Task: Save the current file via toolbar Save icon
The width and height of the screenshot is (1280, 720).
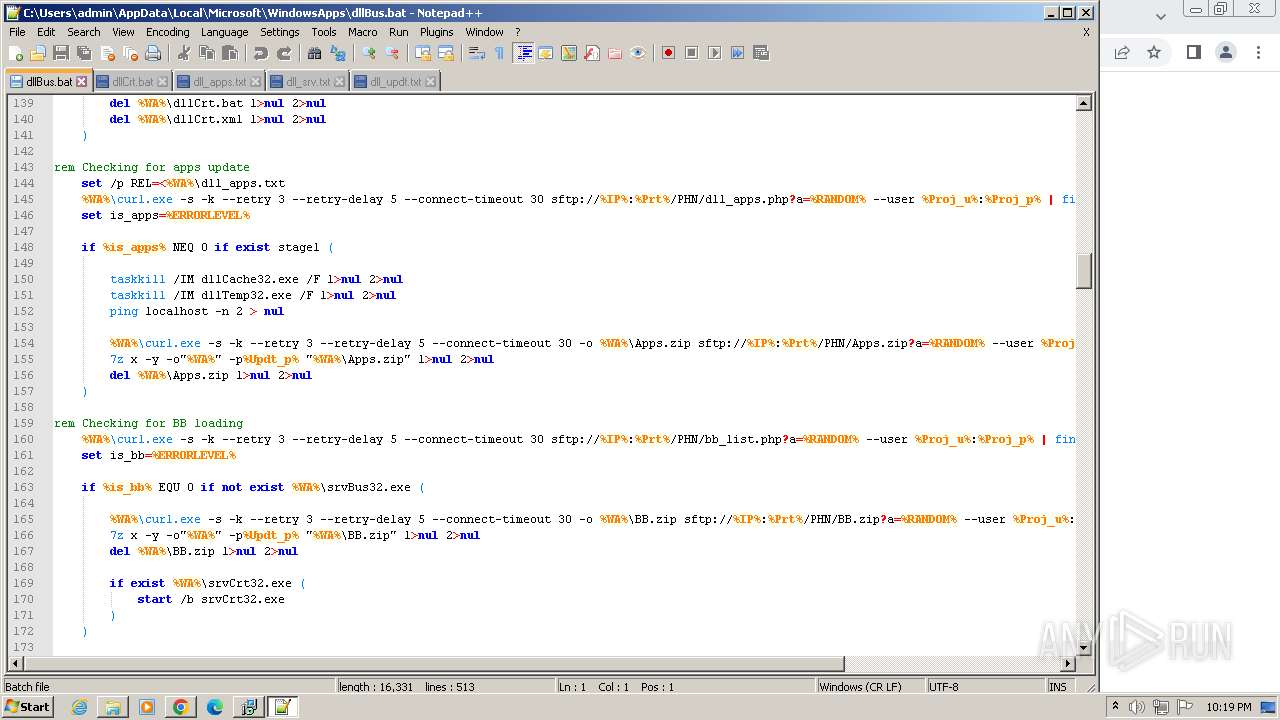Action: (61, 53)
